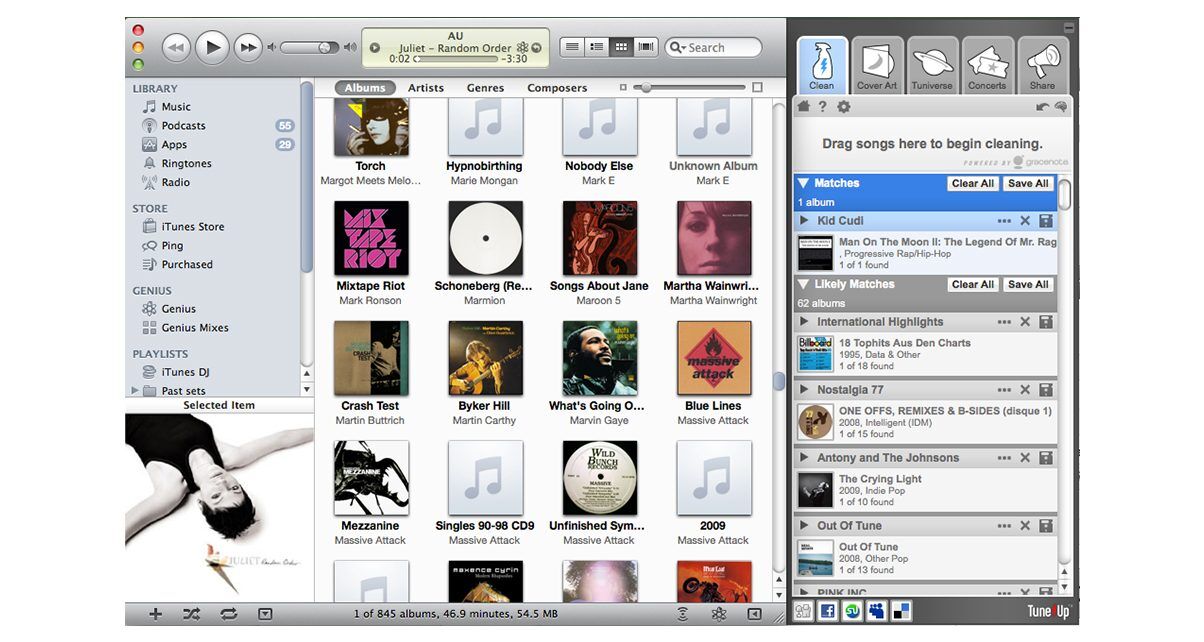Switch to the Artists tab
This screenshot has height=642, width=1204.
426,88
